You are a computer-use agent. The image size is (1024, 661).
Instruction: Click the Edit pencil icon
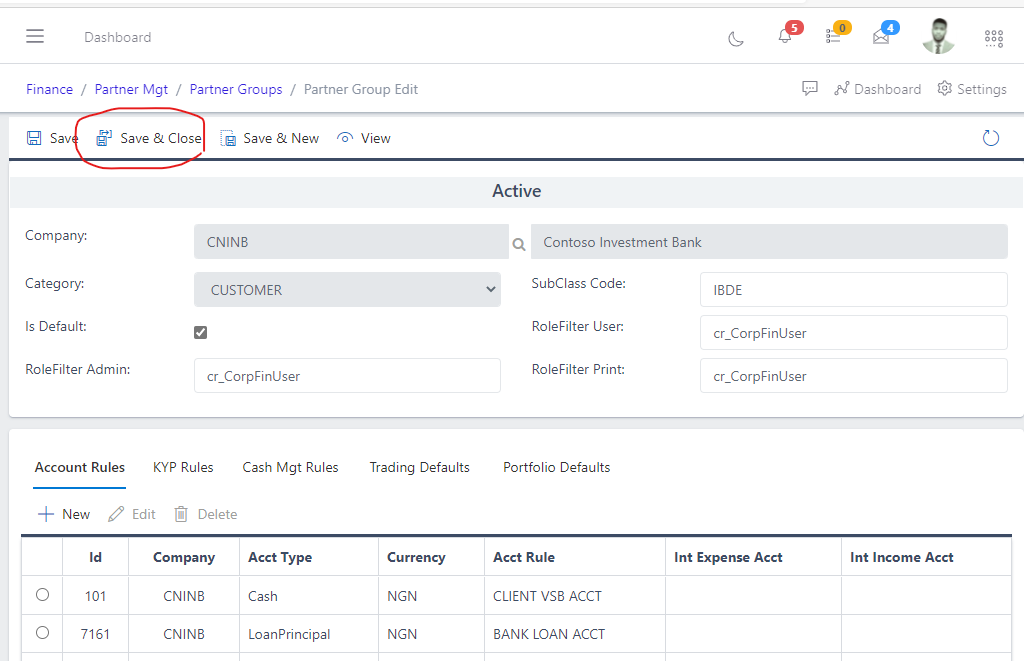pos(131,514)
